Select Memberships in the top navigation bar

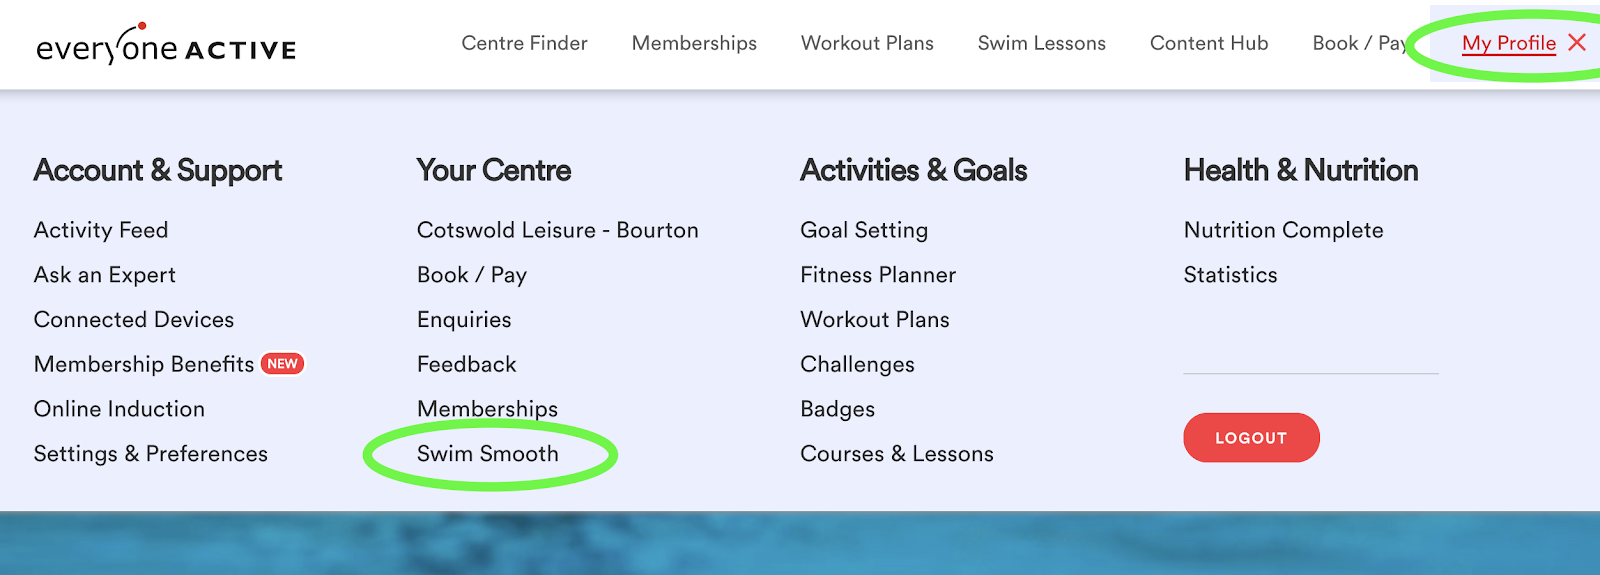click(694, 43)
